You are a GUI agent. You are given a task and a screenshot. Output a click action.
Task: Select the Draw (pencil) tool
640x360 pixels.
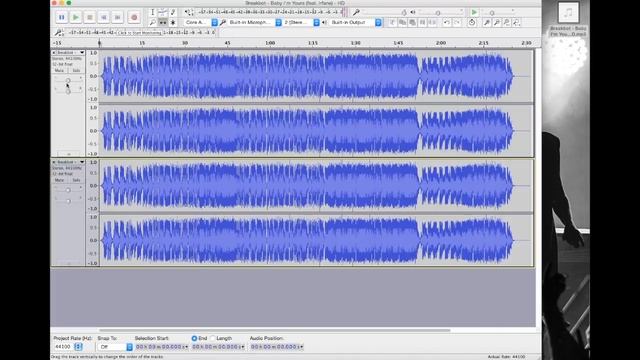pyautogui.click(x=173, y=12)
